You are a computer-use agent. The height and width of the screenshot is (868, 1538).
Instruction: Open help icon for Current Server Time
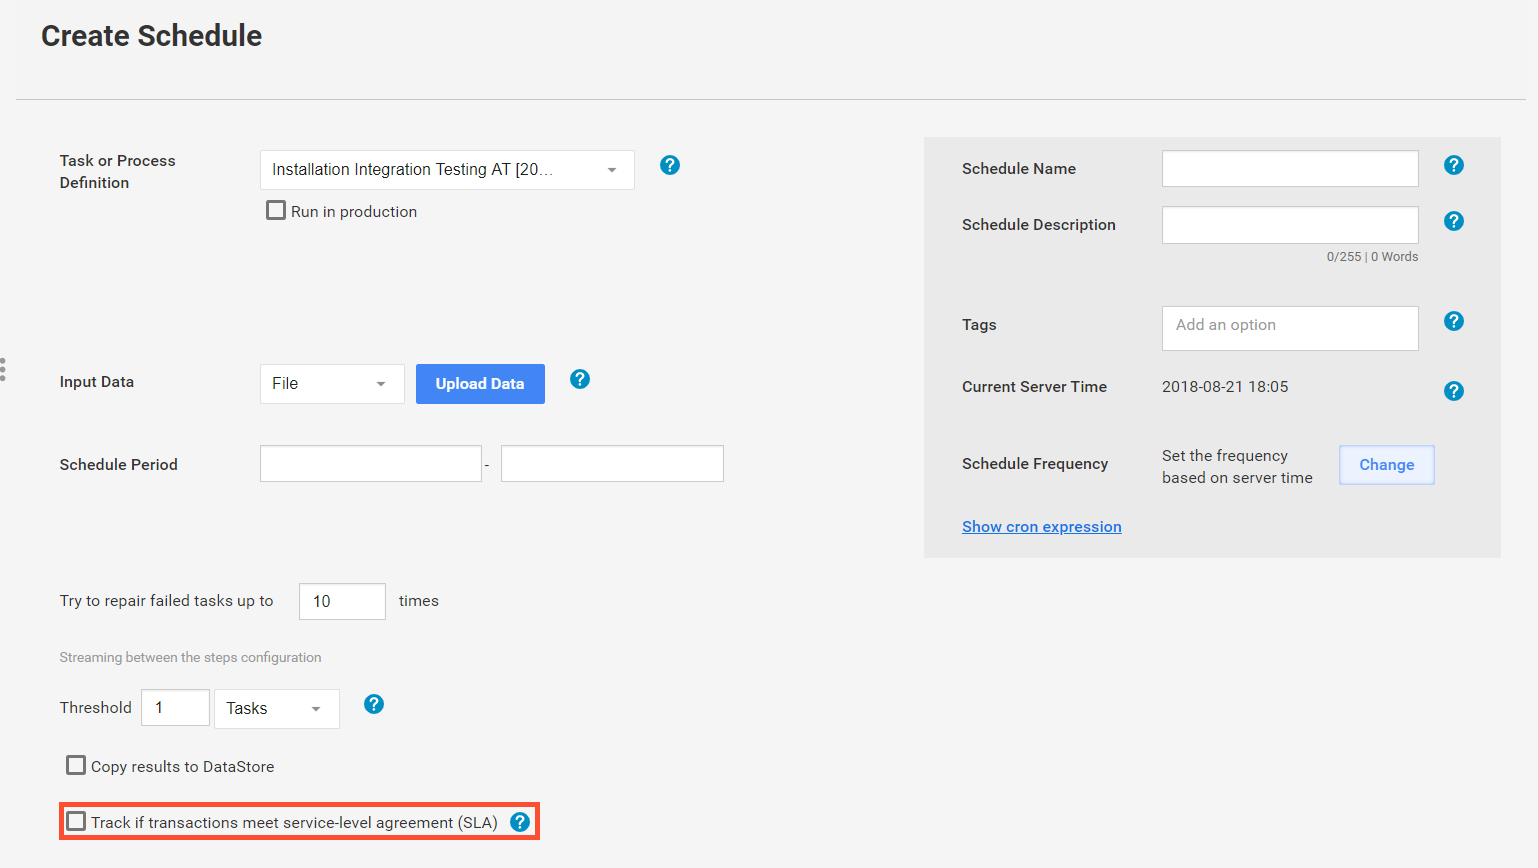pyautogui.click(x=1454, y=391)
